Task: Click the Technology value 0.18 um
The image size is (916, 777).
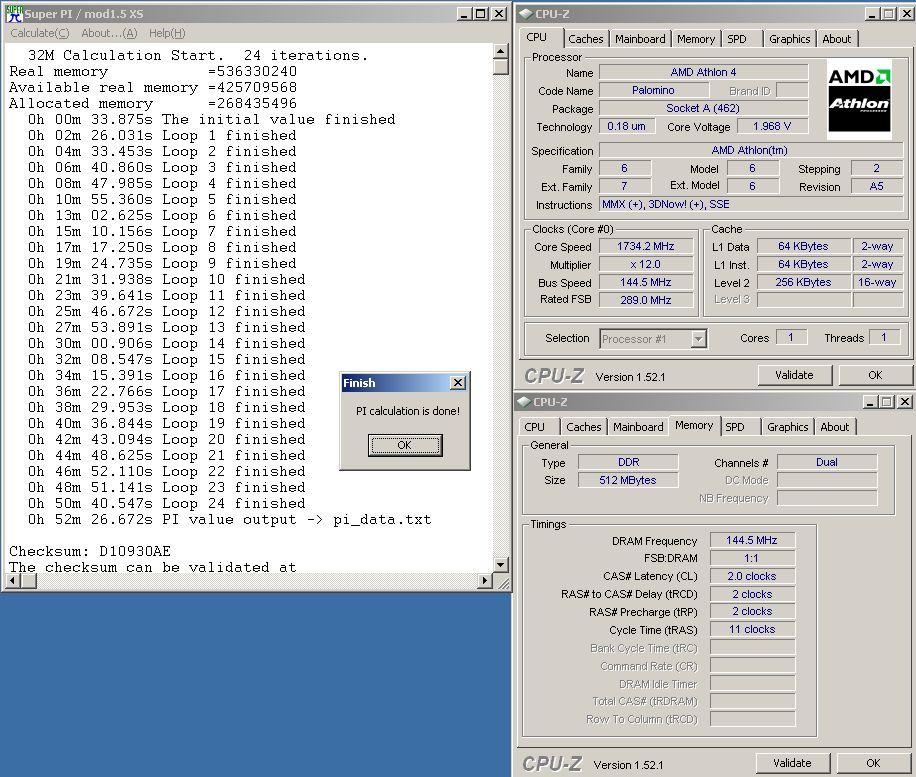Action: 627,126
